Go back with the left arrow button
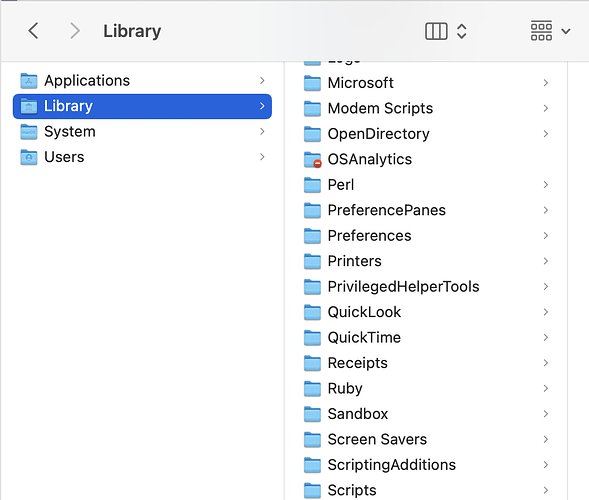This screenshot has width=589, height=500. [x=33, y=31]
